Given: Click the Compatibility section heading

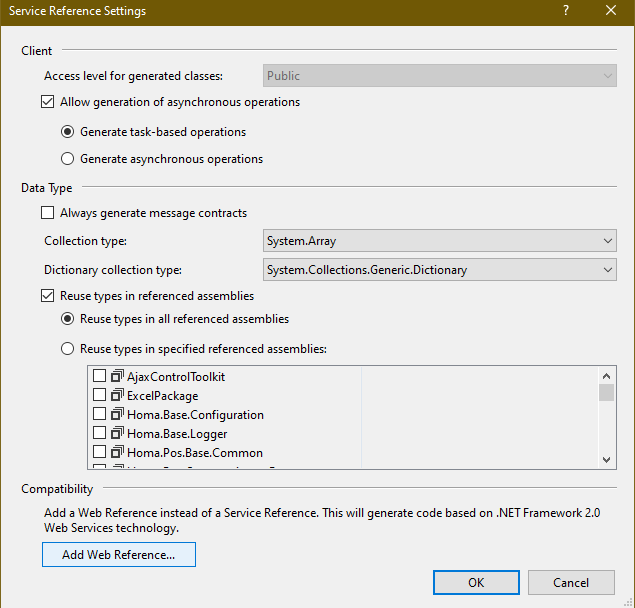Looking at the screenshot, I should pos(57,489).
